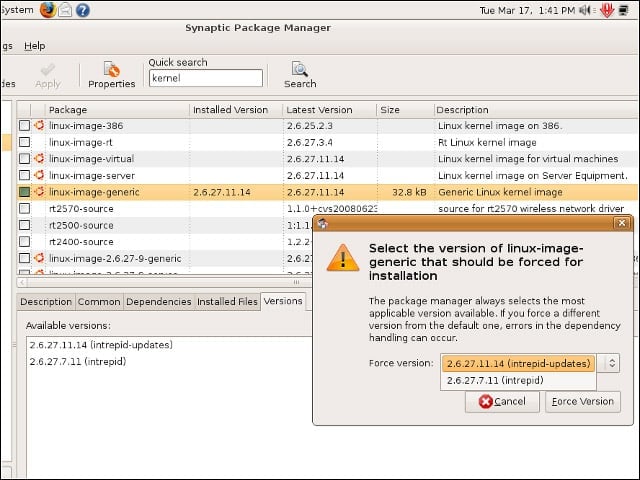Click 'Generic Linux kernel image' description
Screen dimensions: 640x480
click(500, 192)
